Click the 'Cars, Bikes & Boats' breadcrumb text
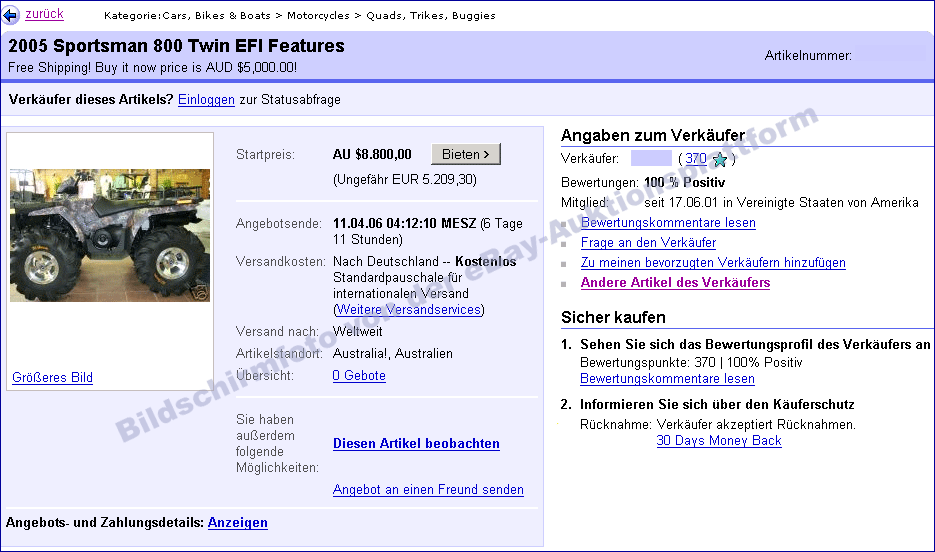The width and height of the screenshot is (935, 552). pyautogui.click(x=216, y=15)
